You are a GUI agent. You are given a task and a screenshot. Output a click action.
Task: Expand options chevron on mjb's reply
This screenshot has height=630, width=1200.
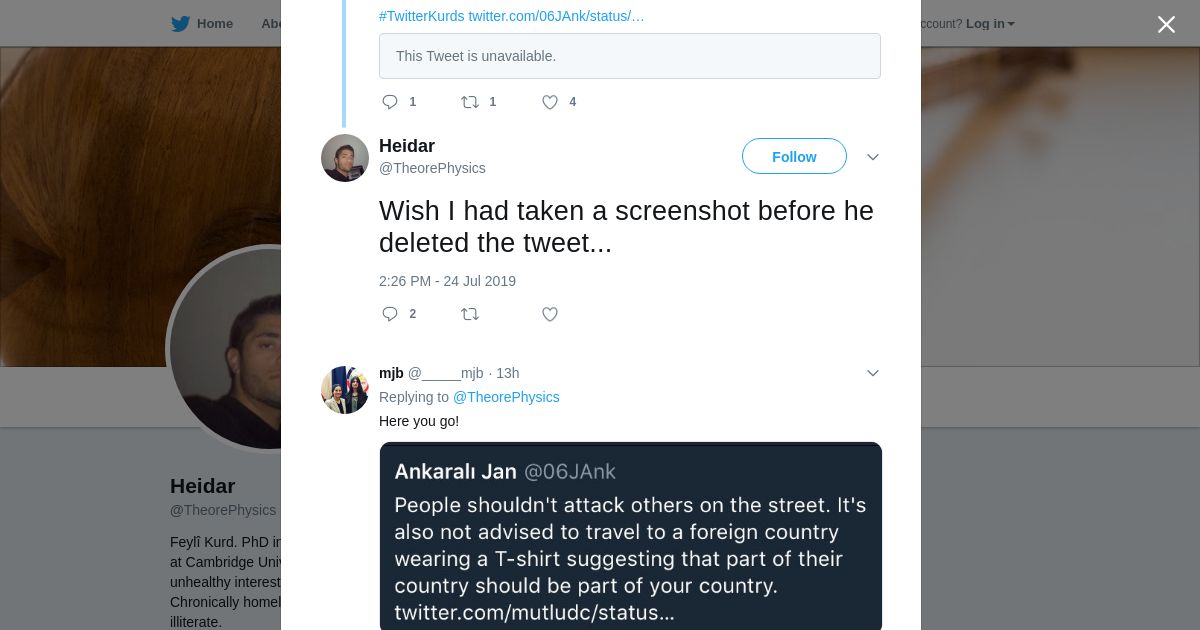[872, 373]
